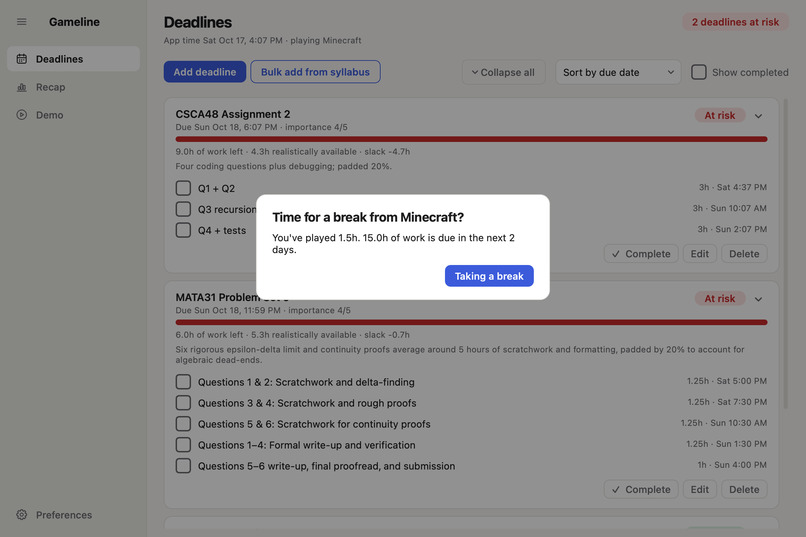Click '9.0h of work left' summary line
This screenshot has width=806, height=537.
coord(293,152)
